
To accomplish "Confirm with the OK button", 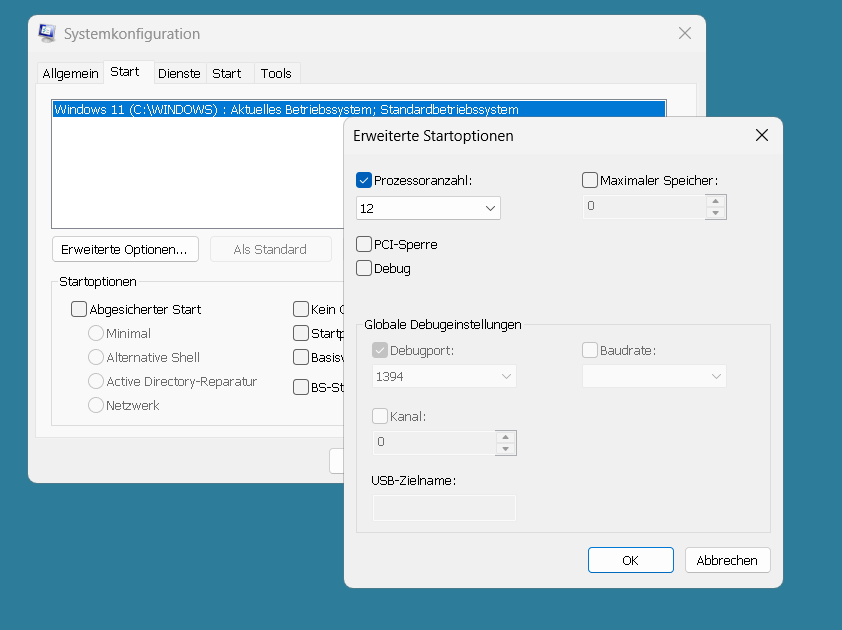I will click(630, 560).
